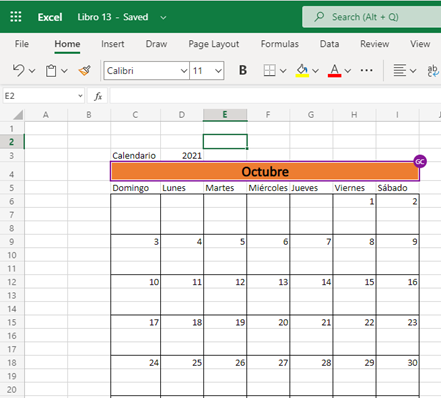Click the Wrap Text icon
441x398 pixels.
433,70
